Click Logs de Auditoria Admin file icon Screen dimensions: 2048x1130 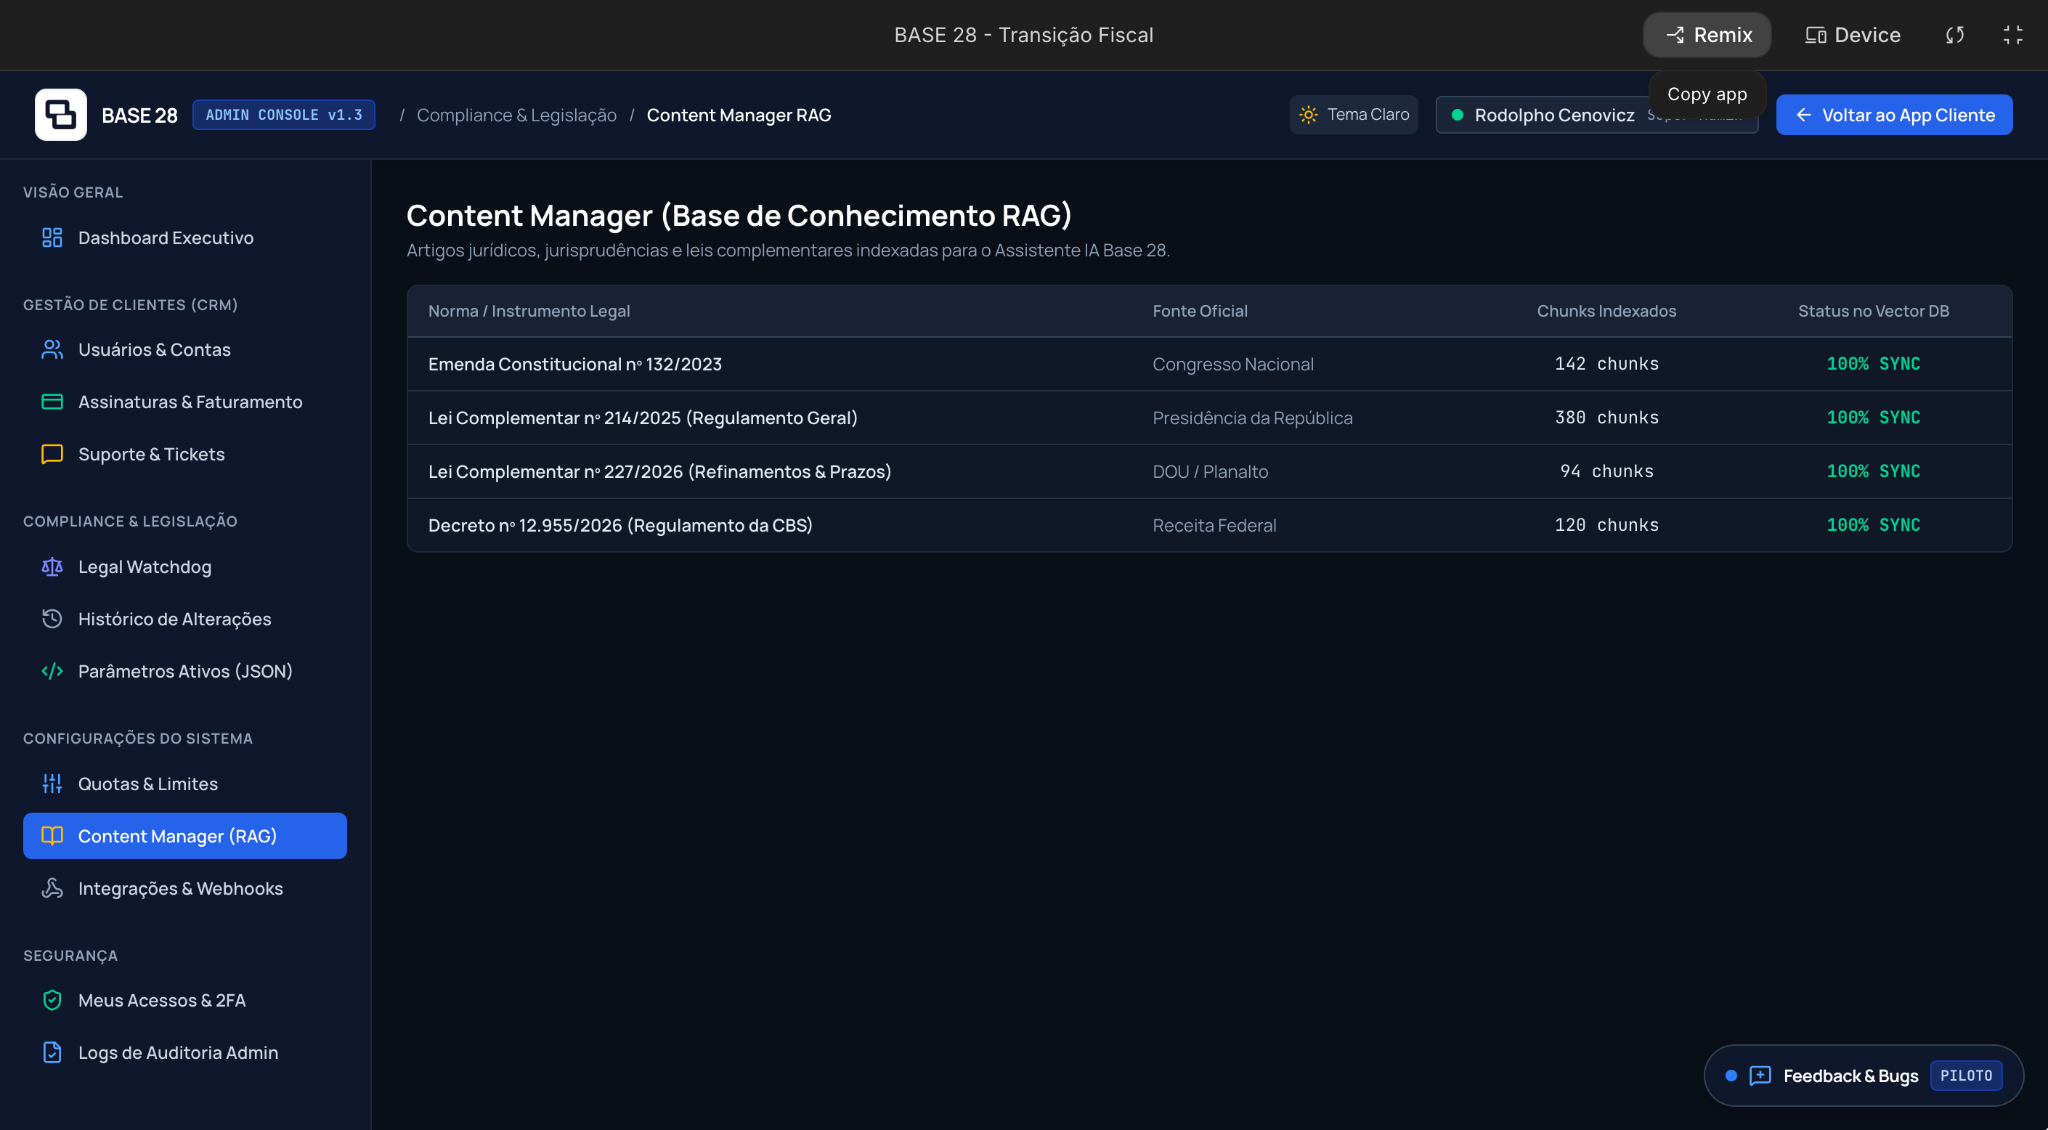(52, 1052)
